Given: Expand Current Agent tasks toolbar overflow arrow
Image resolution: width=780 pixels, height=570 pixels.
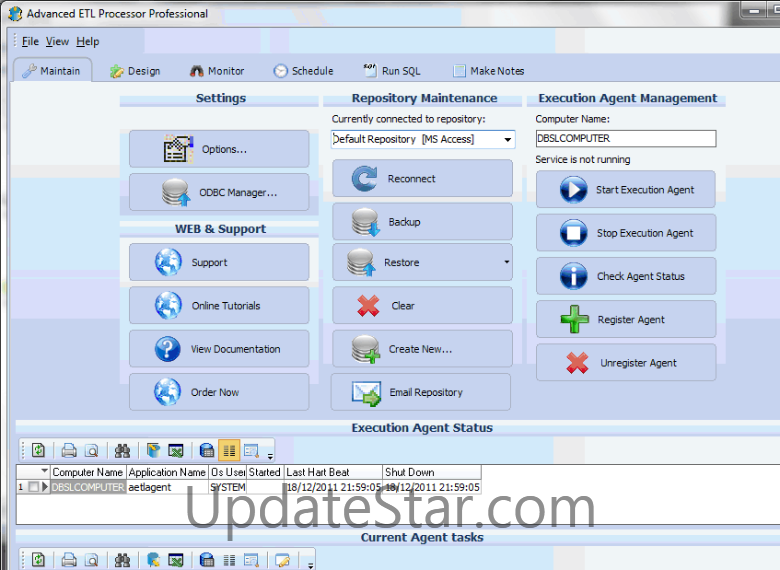Looking at the screenshot, I should pyautogui.click(x=310, y=565).
